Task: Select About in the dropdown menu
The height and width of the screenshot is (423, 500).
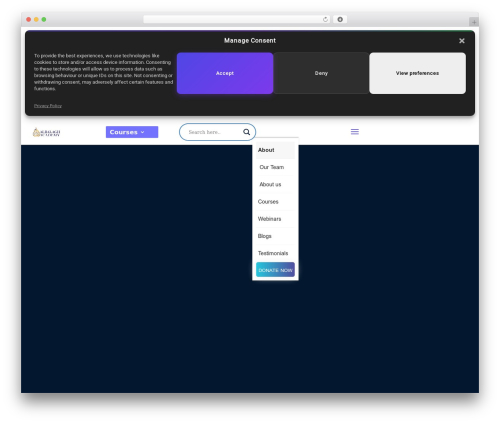Action: coord(275,150)
